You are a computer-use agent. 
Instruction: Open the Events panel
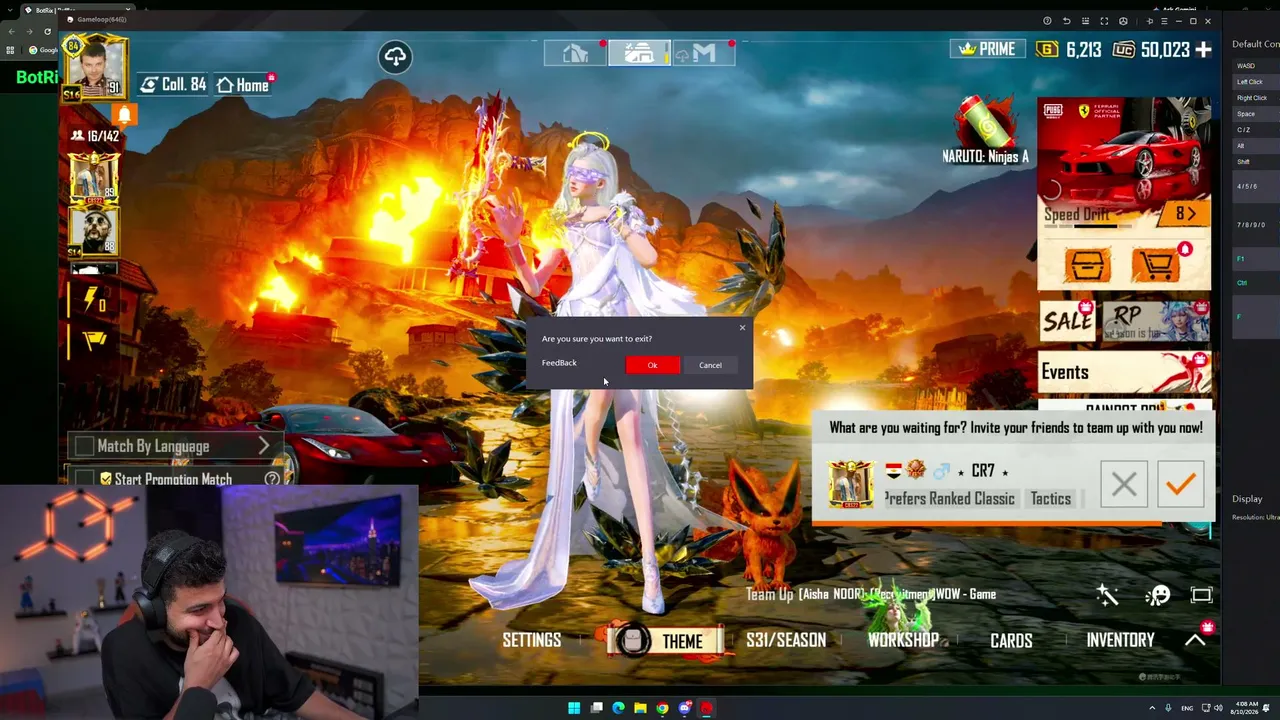[x=1124, y=372]
